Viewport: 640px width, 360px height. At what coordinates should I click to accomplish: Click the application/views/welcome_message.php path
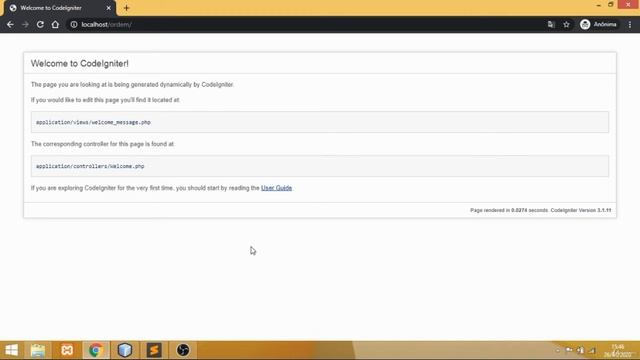click(93, 122)
